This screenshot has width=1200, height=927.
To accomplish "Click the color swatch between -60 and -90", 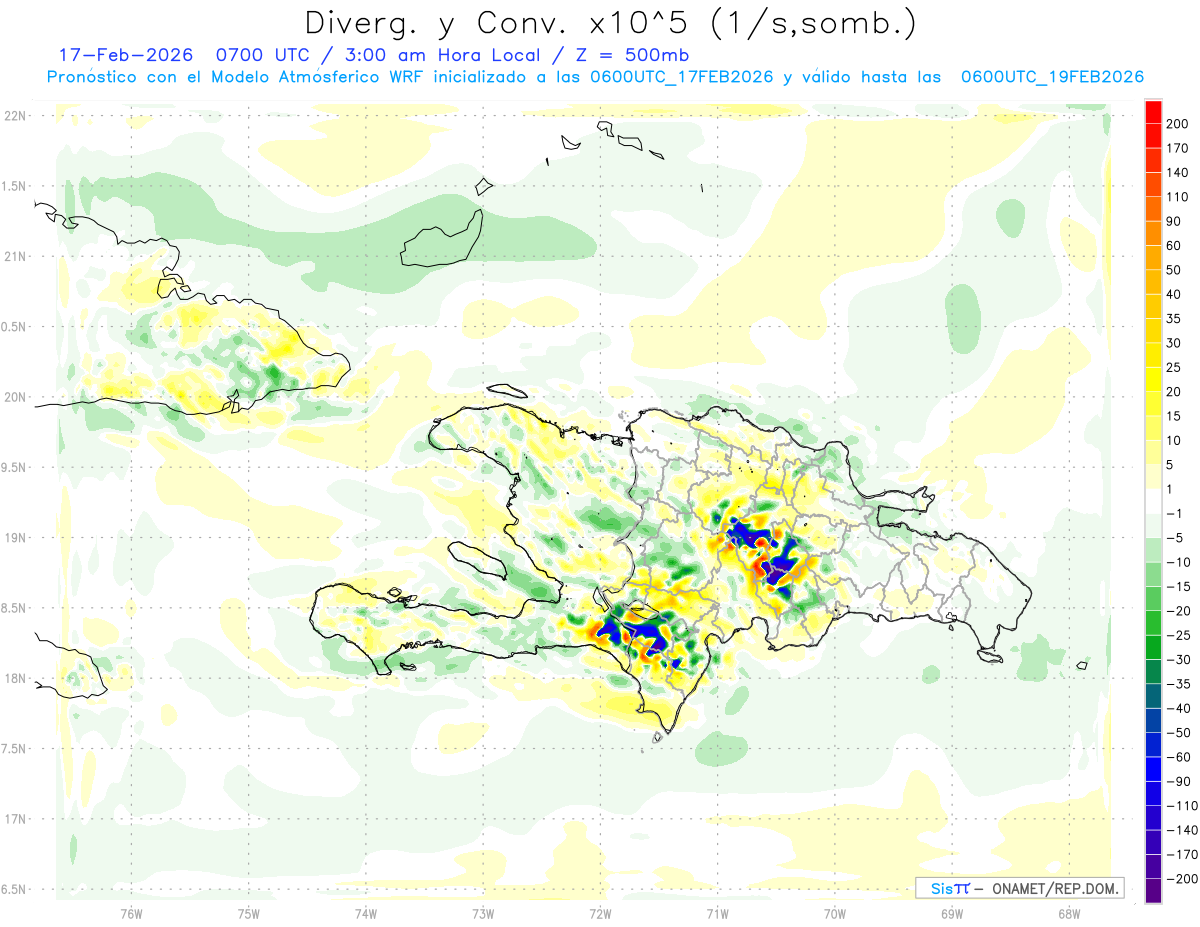I will [x=1153, y=769].
